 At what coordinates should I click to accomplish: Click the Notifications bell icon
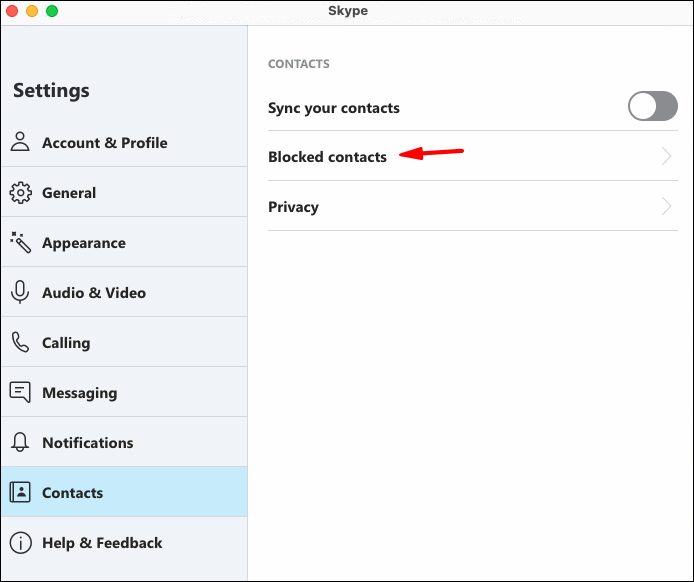click(20, 442)
